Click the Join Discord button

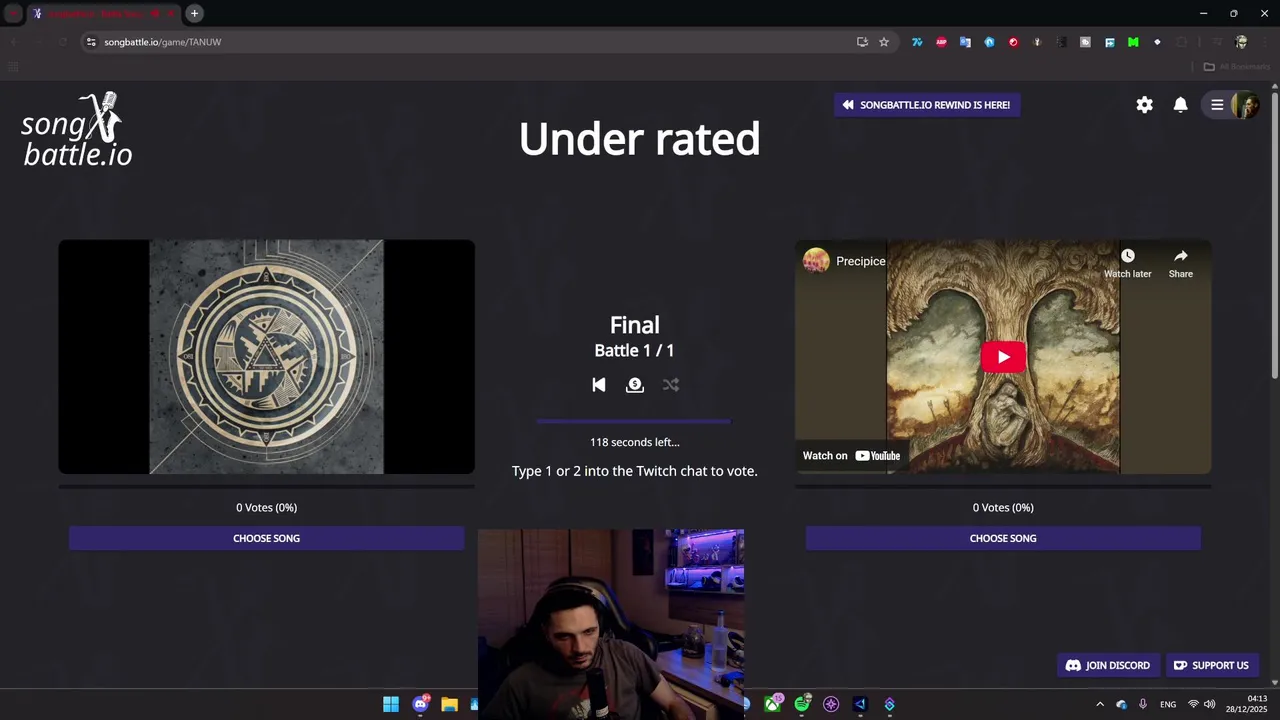(x=1108, y=666)
